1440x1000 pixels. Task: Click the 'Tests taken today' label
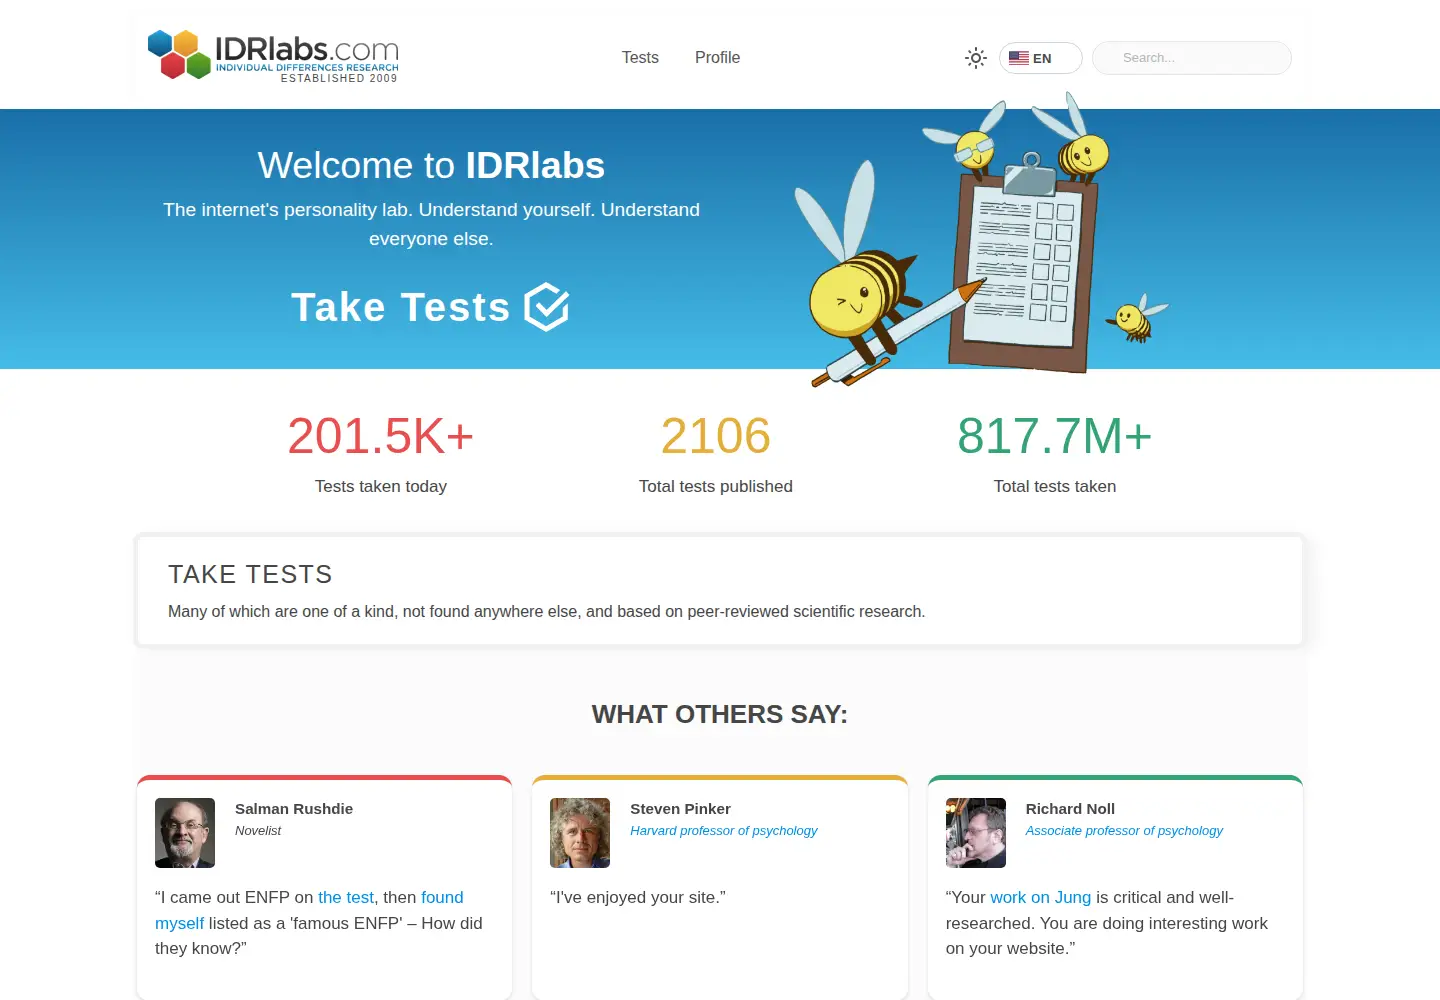[x=381, y=487]
